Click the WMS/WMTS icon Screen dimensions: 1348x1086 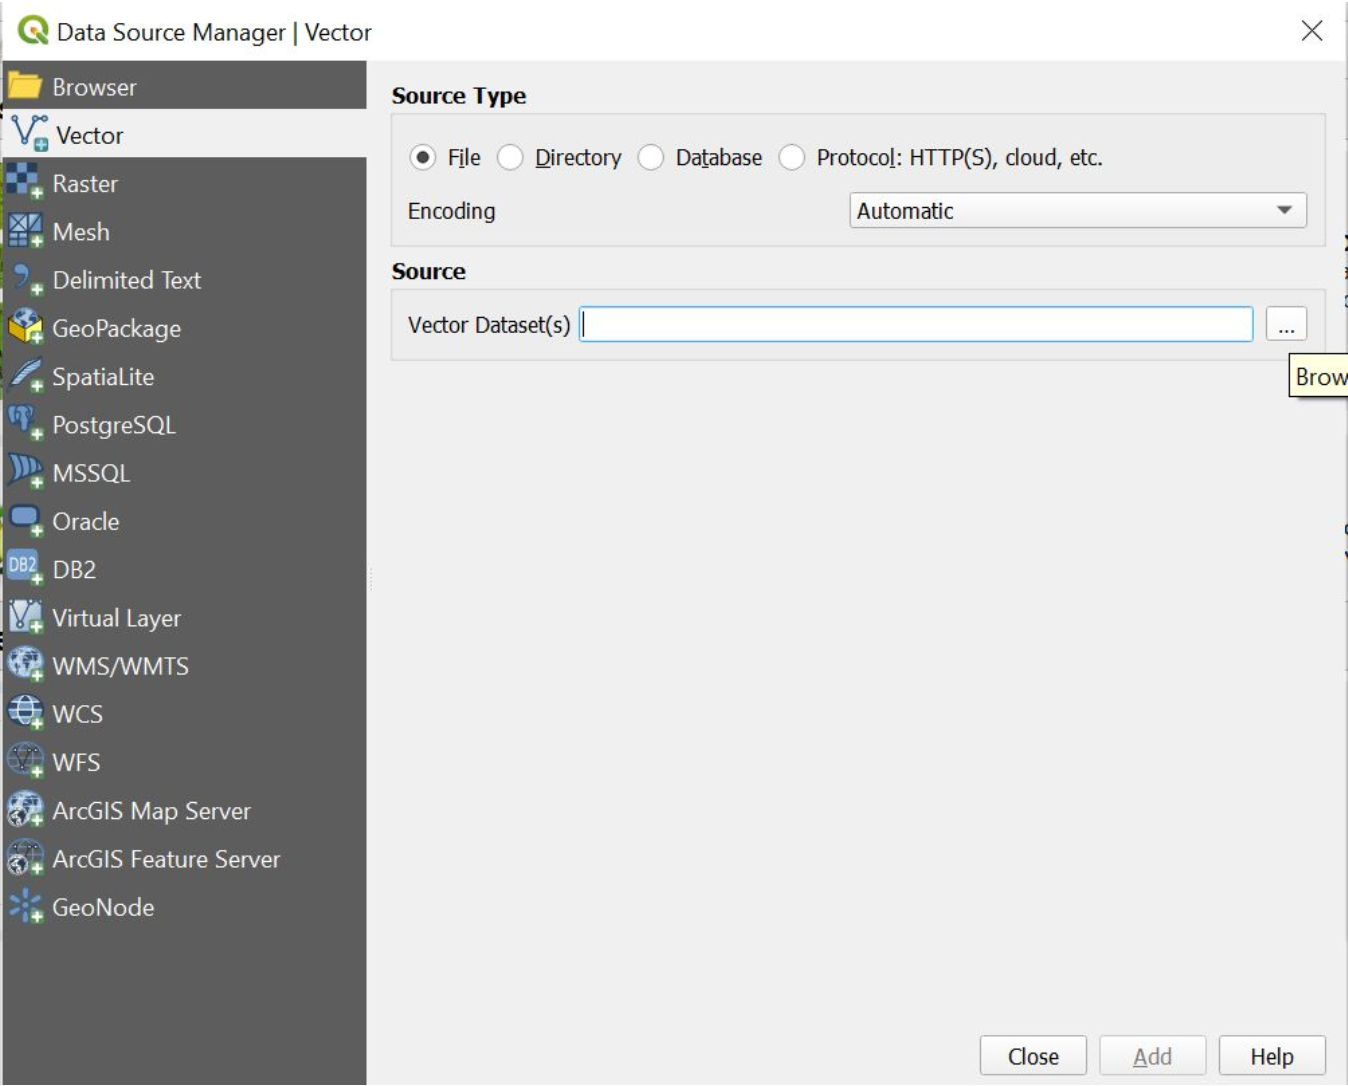[120, 666]
